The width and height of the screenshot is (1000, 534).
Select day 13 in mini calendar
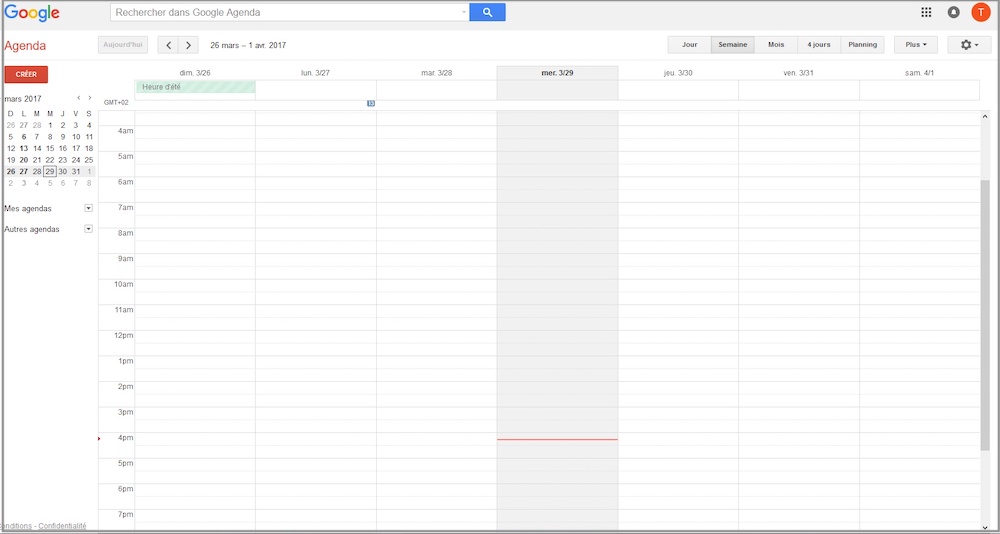pos(24,148)
